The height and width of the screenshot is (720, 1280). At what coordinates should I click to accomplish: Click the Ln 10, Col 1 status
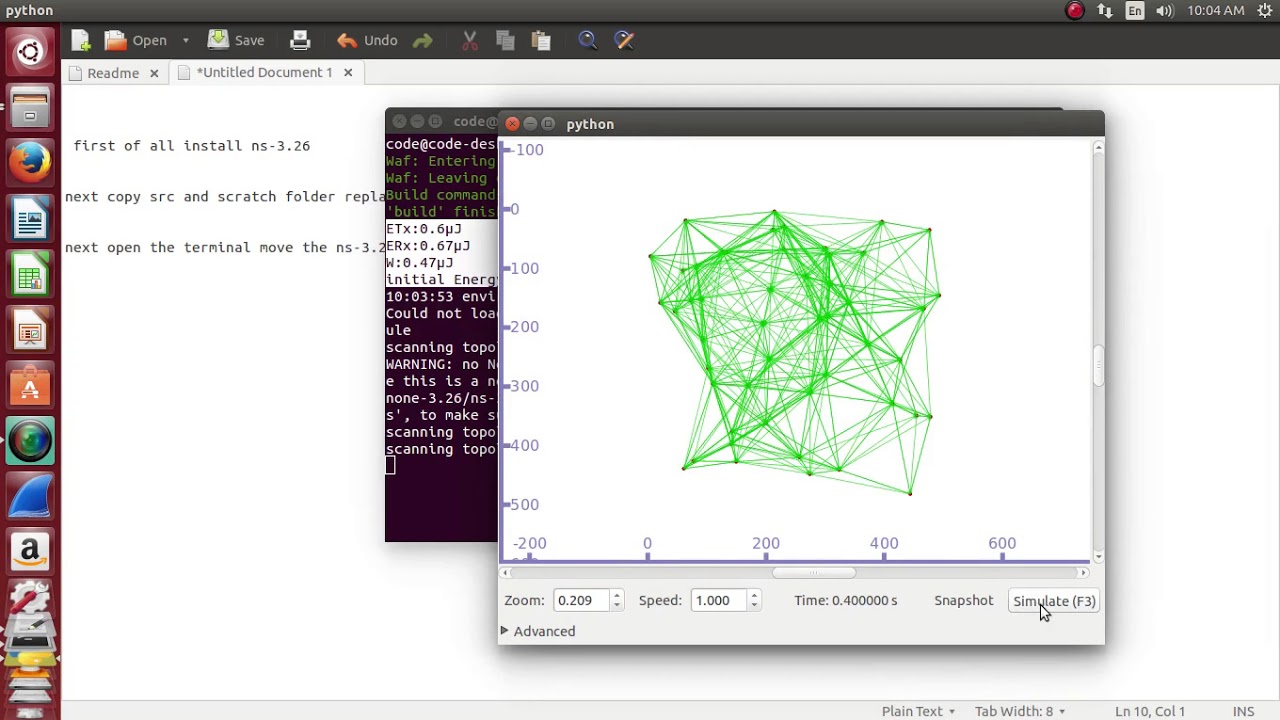click(1150, 711)
